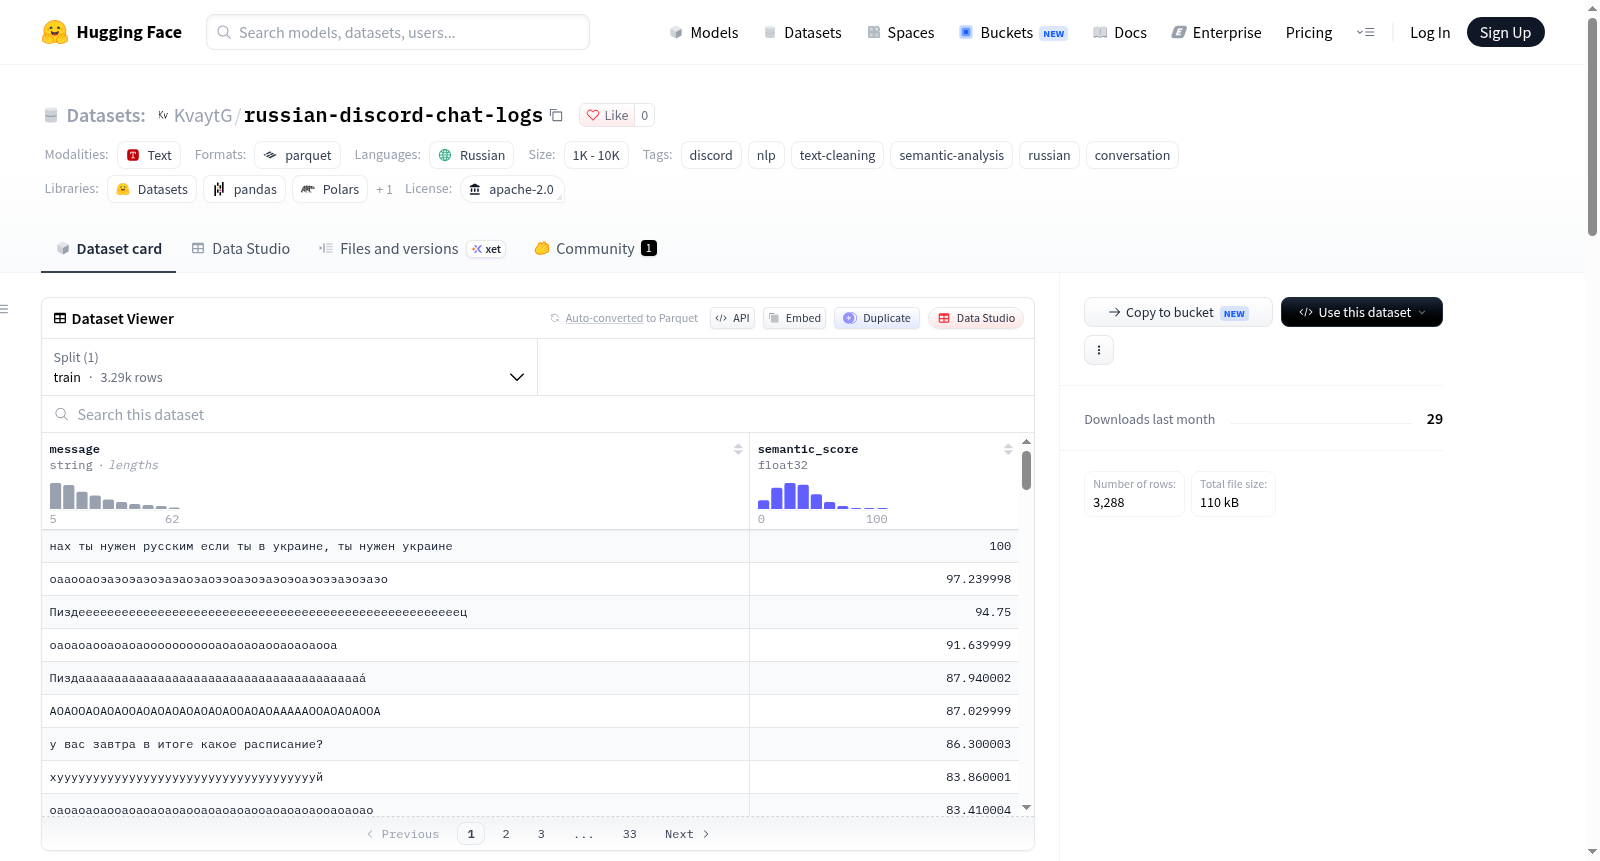
Task: Click the Auto-converted link
Action: point(604,318)
